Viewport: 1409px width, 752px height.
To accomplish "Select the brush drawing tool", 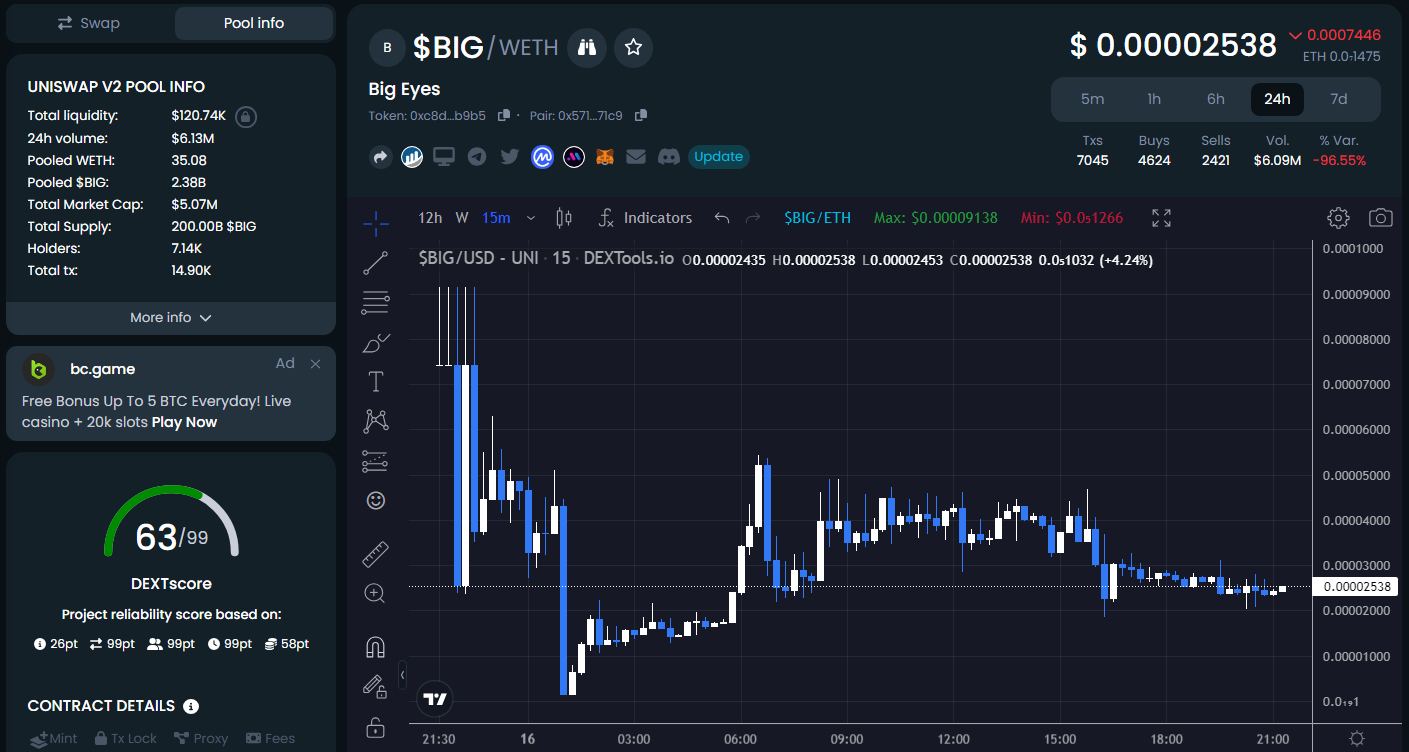I will point(376,343).
